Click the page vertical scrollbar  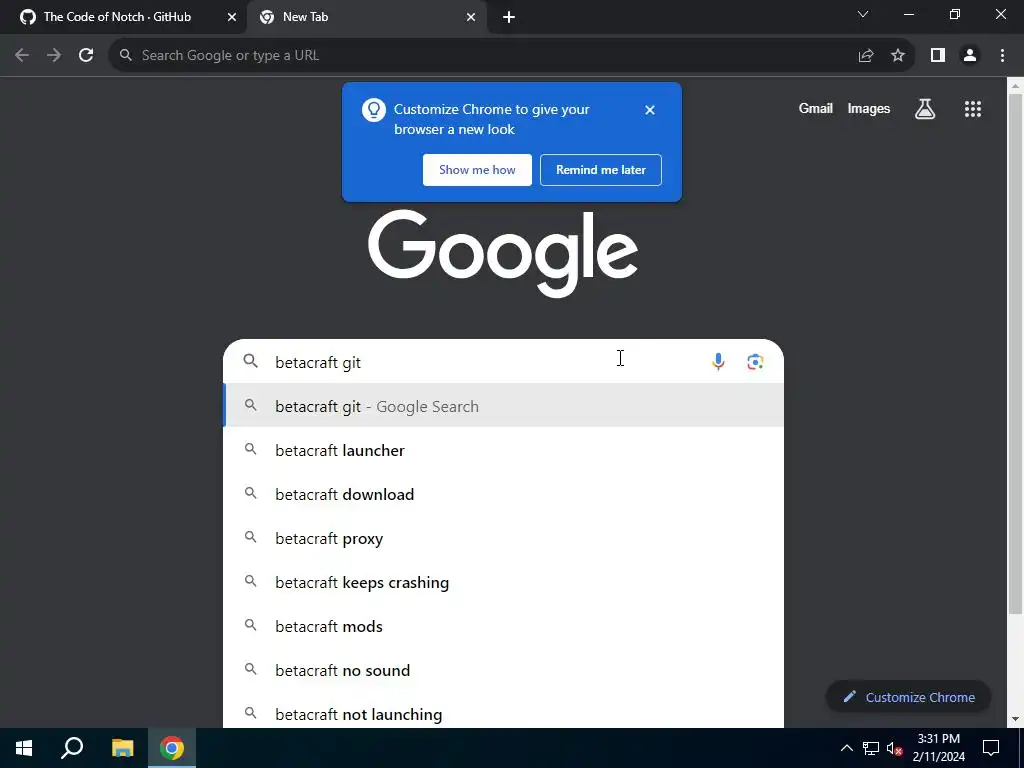tap(1015, 353)
